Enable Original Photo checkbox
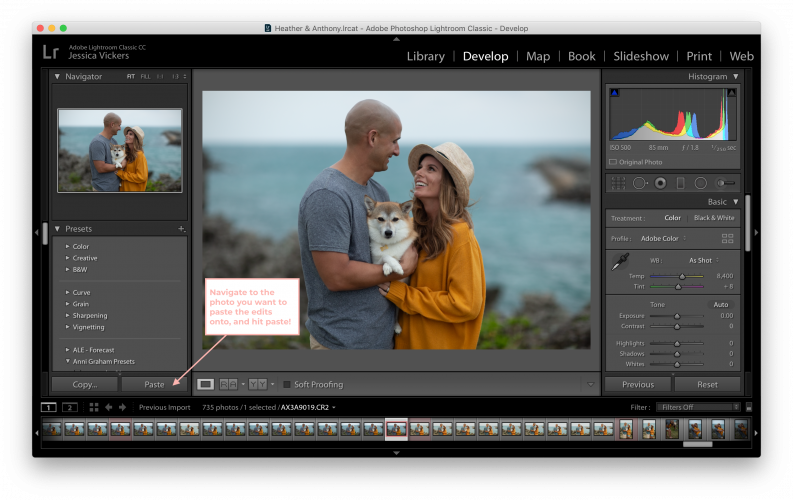The width and height of the screenshot is (793, 500). pos(613,162)
